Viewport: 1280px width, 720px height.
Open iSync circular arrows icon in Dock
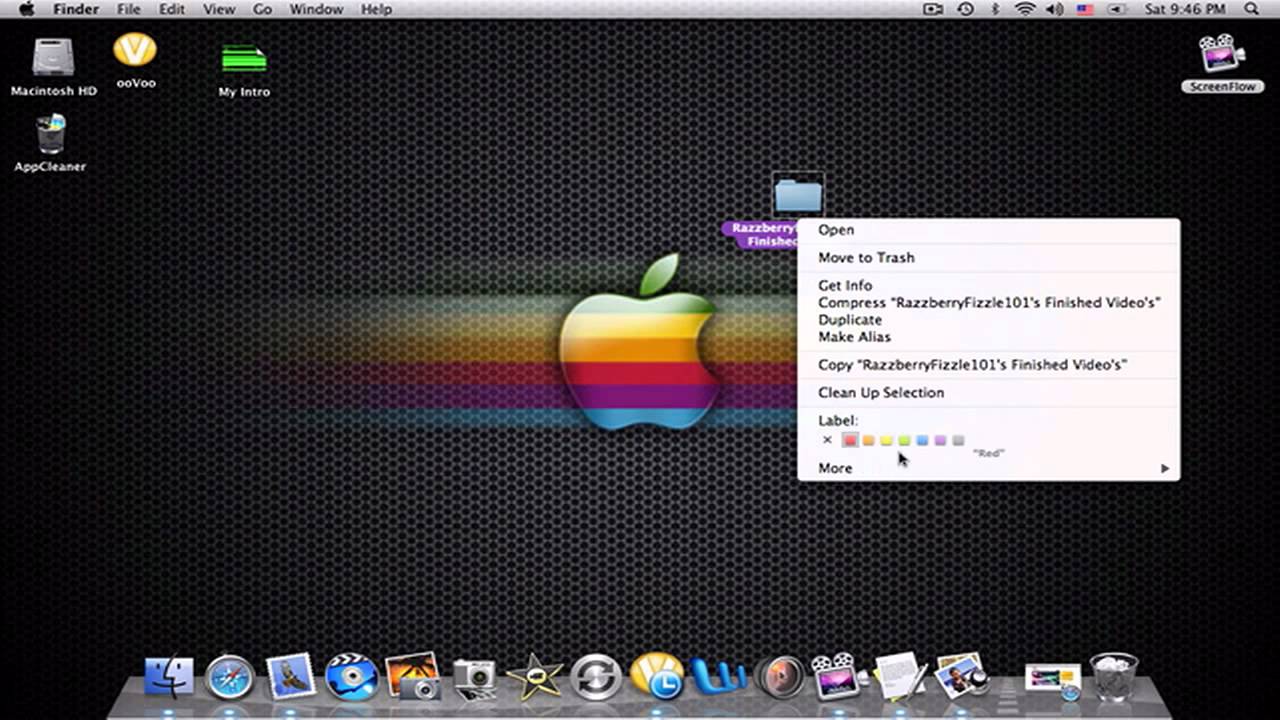pyautogui.click(x=596, y=678)
